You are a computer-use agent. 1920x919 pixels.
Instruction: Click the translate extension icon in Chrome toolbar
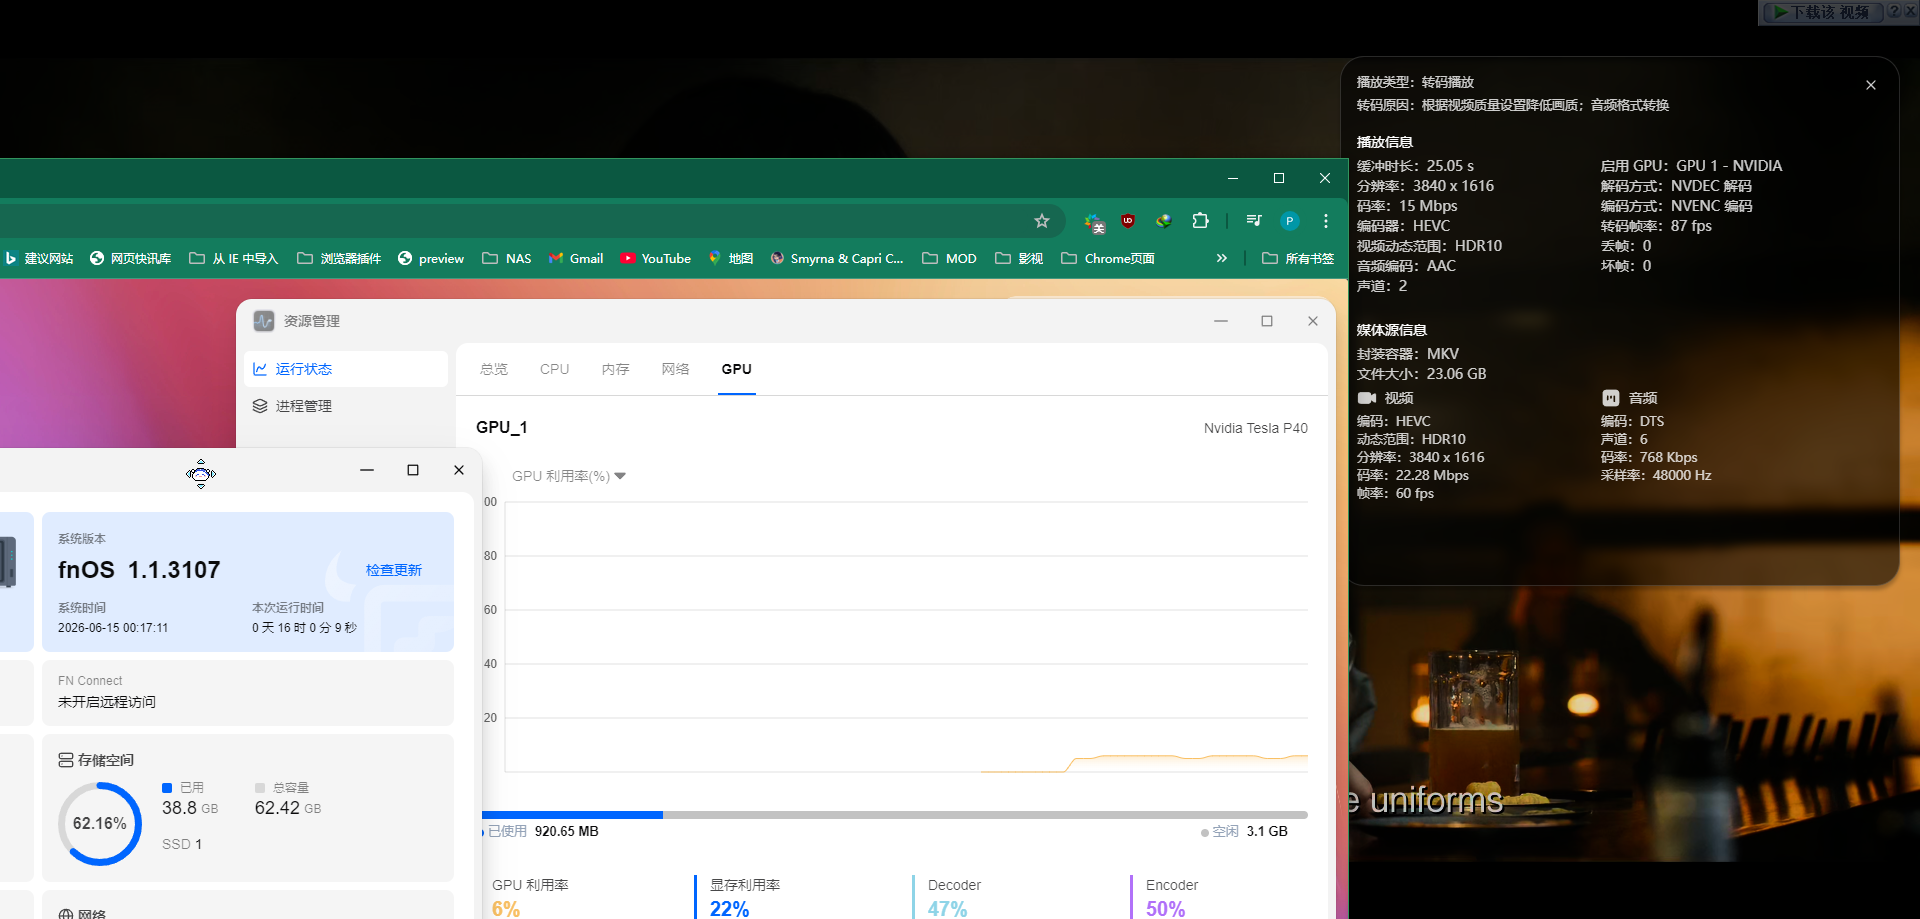(1094, 222)
